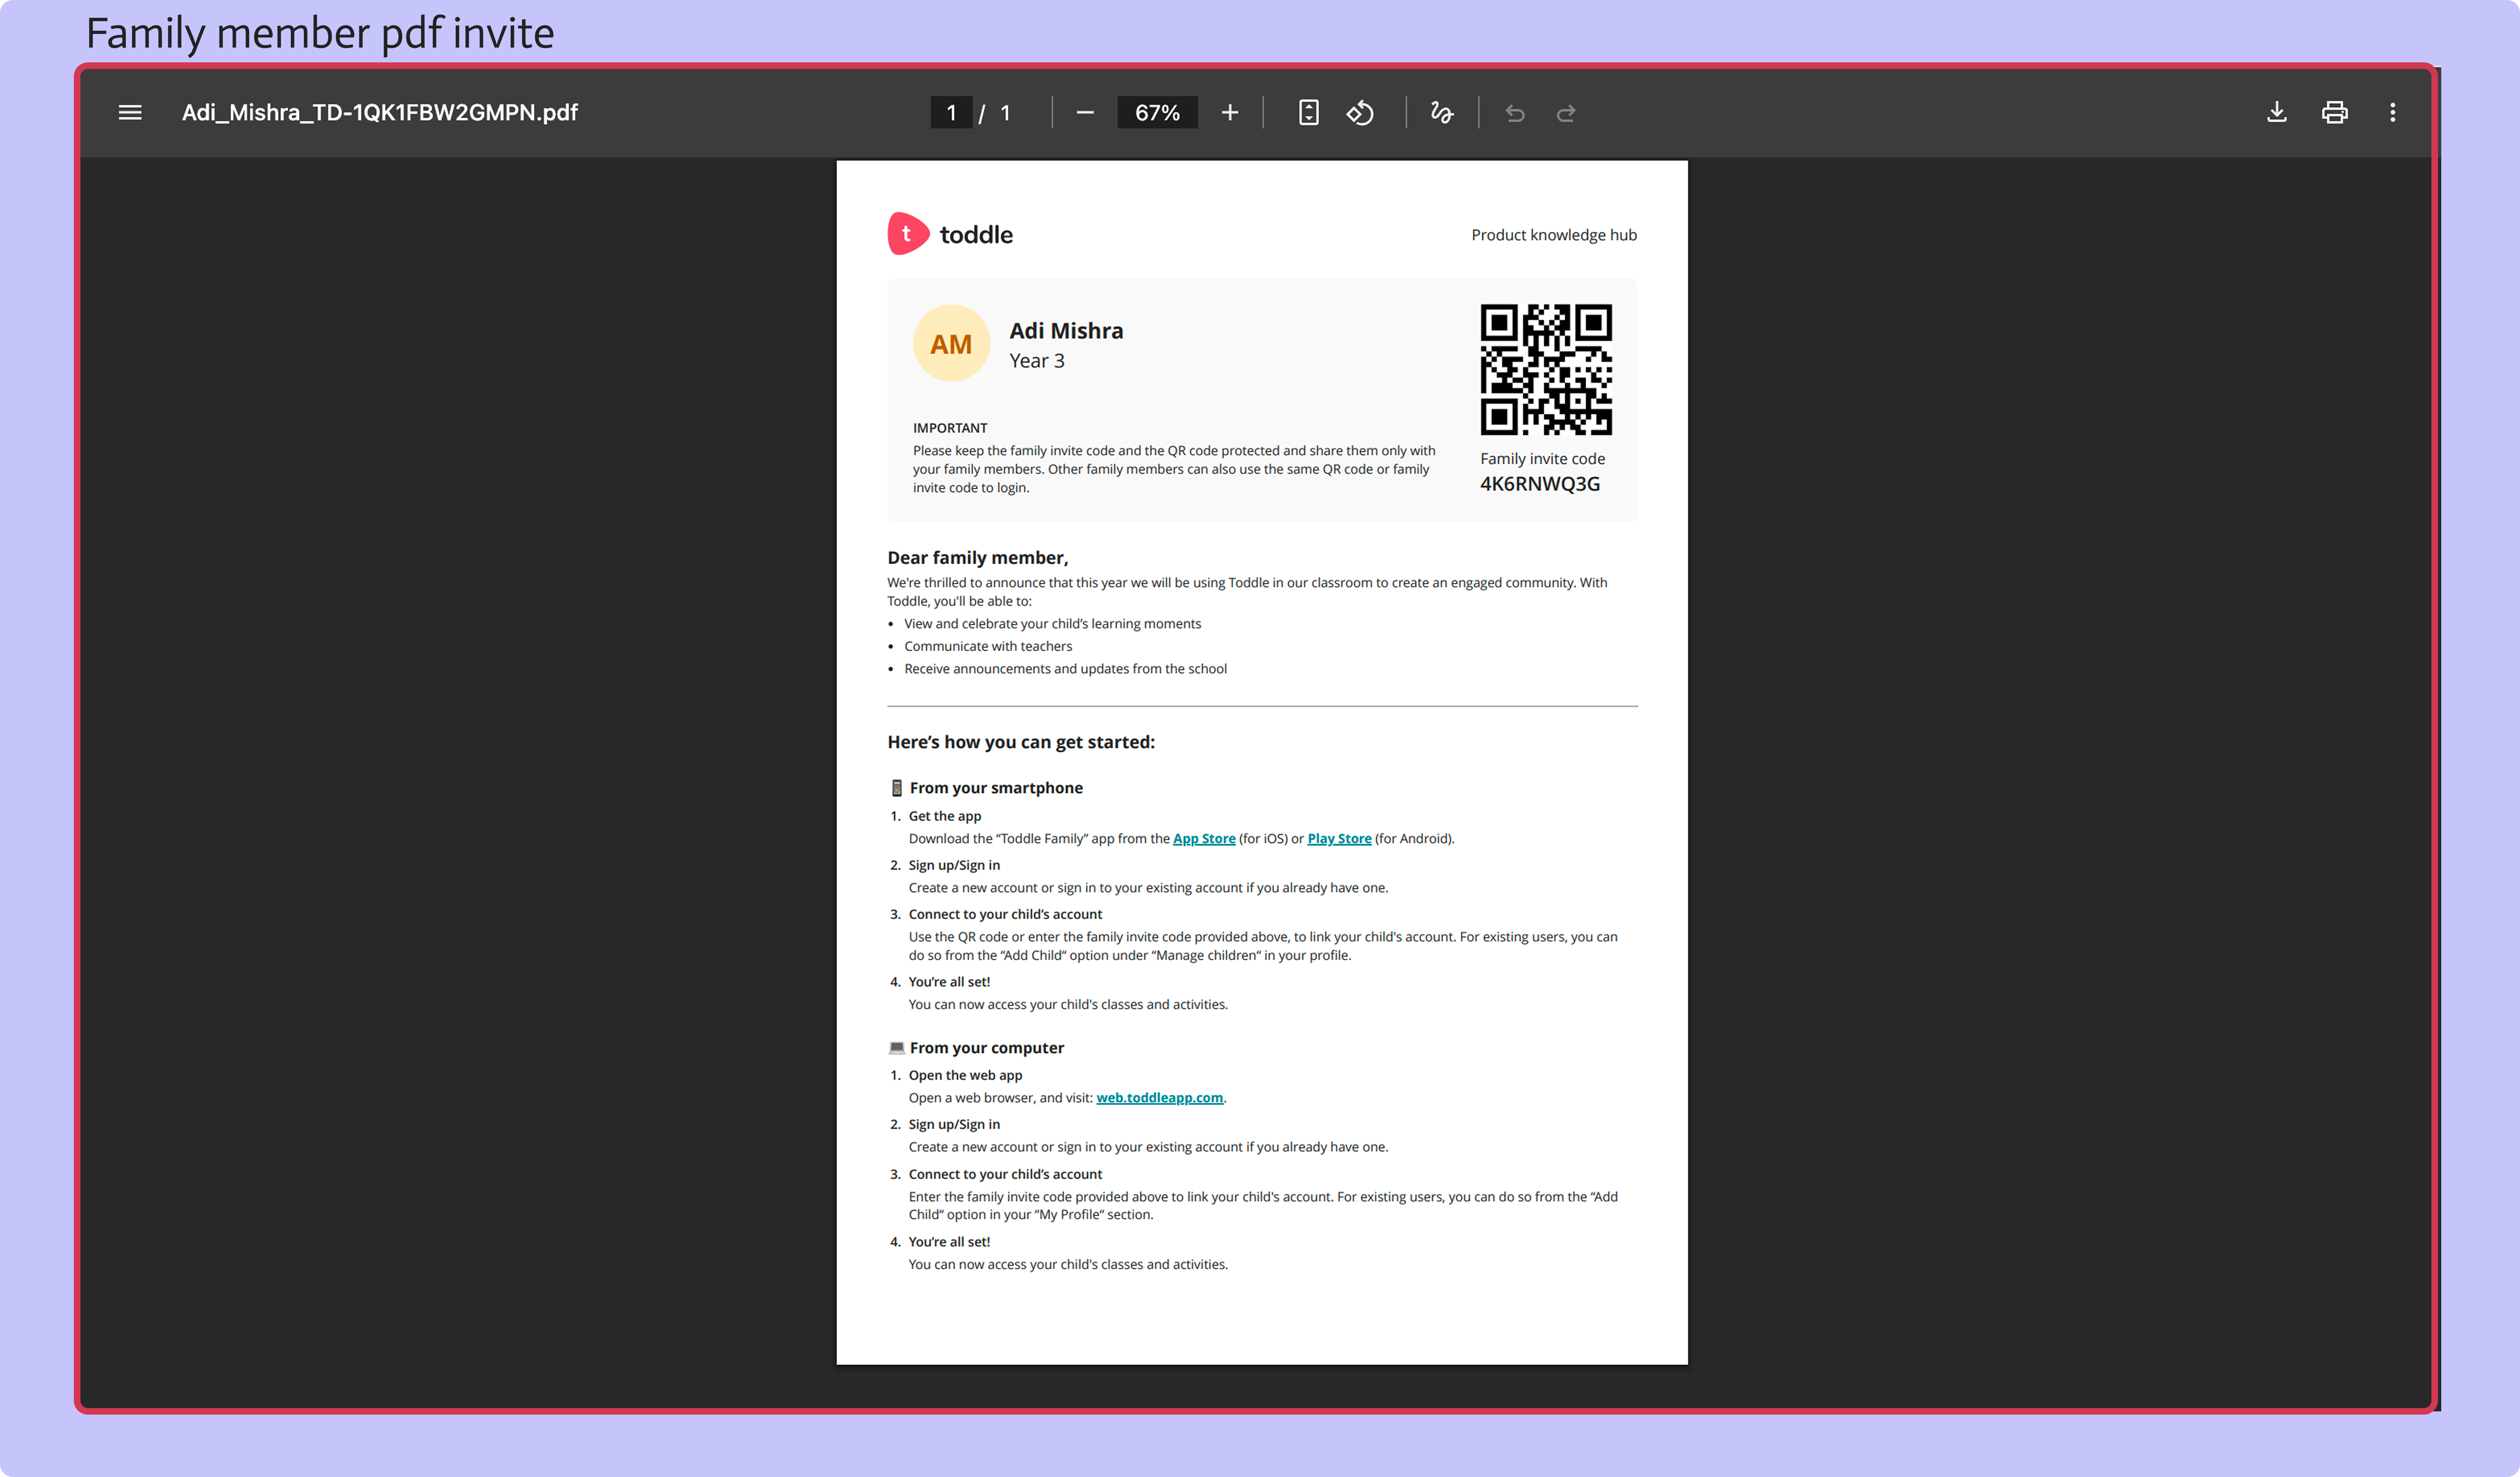The image size is (2520, 1477).
Task: Click the 'Family invite code' label
Action: (1543, 459)
